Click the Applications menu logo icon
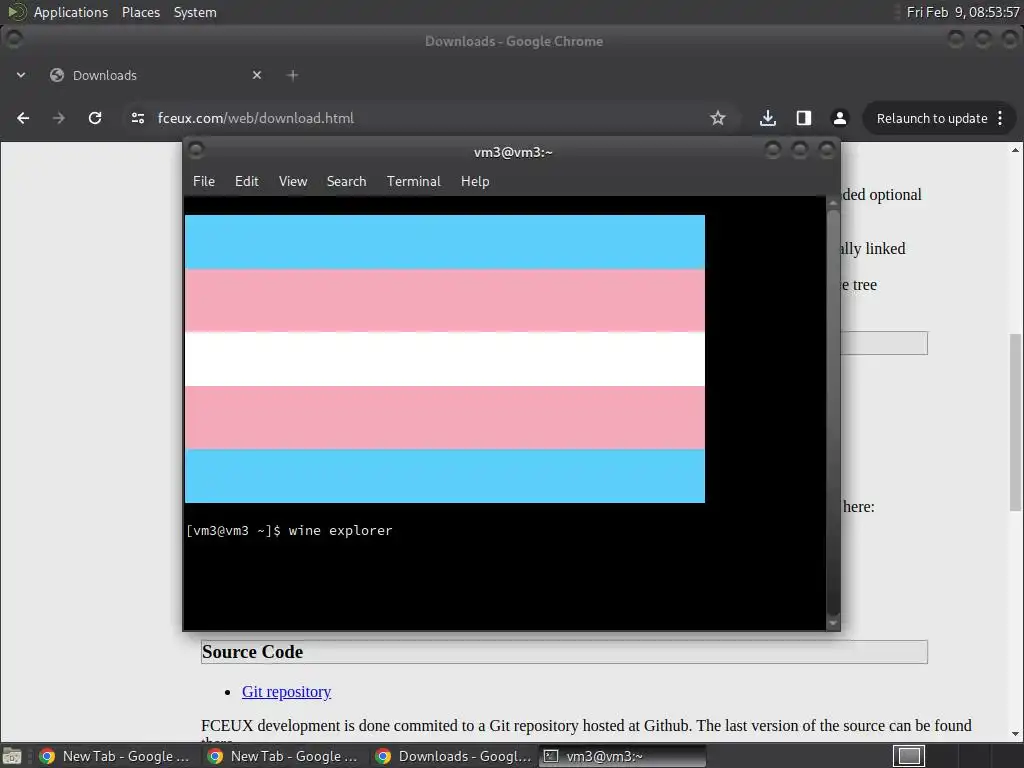Screen dimensions: 1024x768 pyautogui.click(x=16, y=12)
